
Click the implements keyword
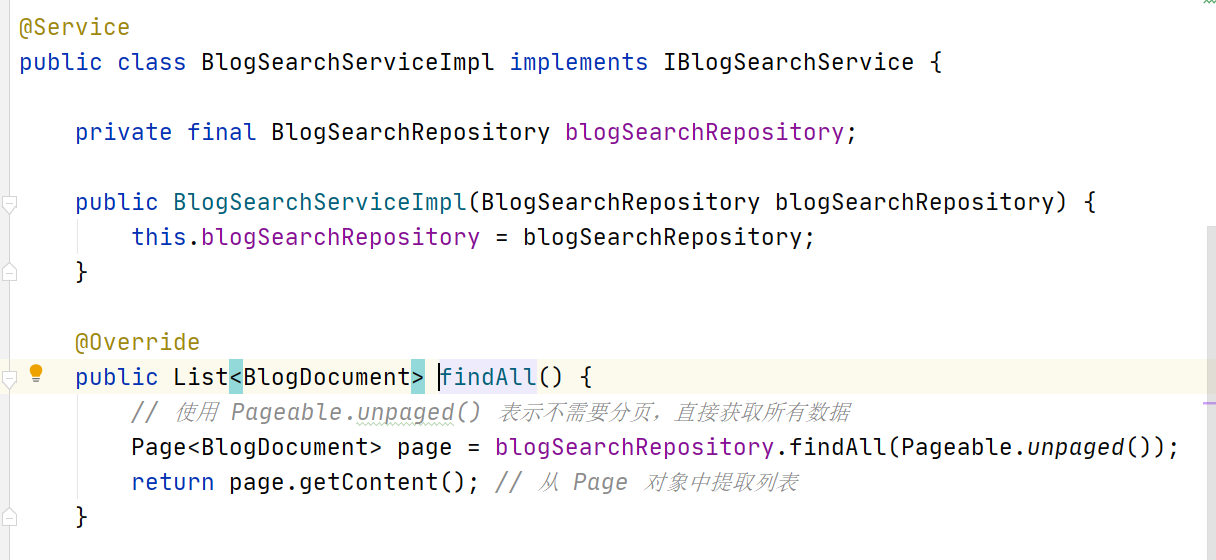click(579, 62)
